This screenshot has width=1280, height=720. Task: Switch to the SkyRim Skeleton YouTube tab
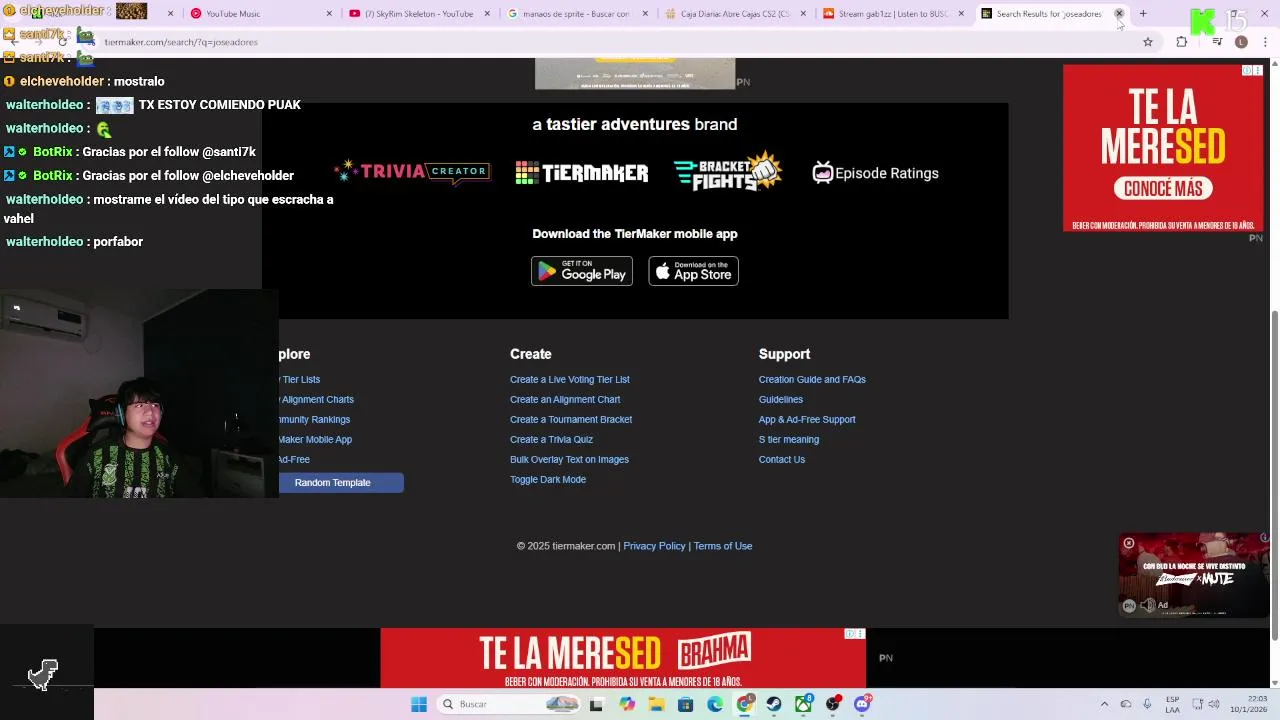413,14
